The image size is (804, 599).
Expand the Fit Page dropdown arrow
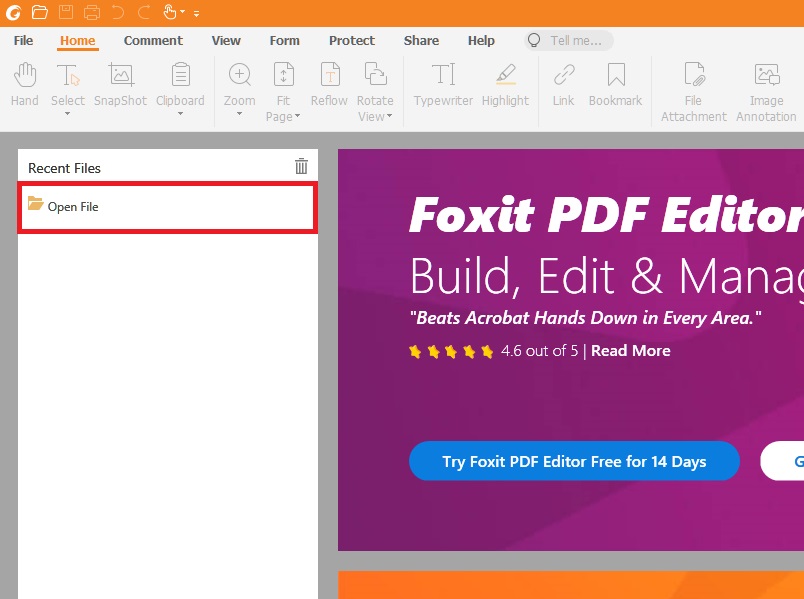pyautogui.click(x=297, y=116)
